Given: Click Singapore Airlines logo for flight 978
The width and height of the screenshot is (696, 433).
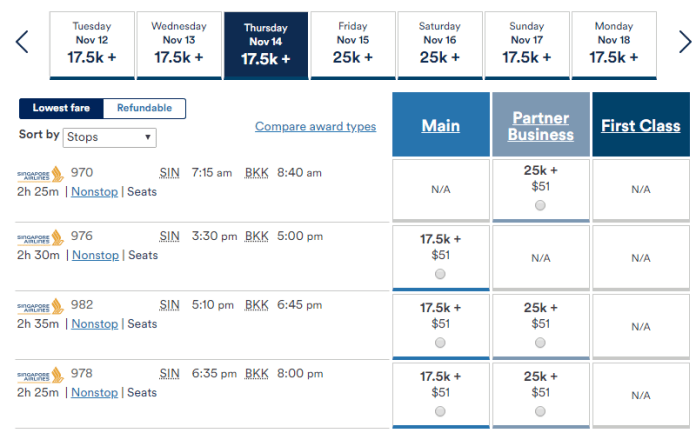Looking at the screenshot, I should (x=41, y=375).
